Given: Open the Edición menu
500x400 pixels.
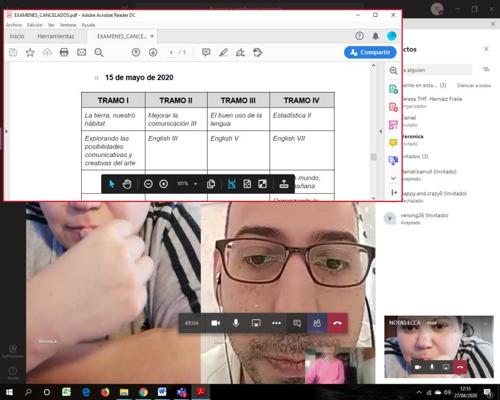Looking at the screenshot, I should click(x=35, y=25).
